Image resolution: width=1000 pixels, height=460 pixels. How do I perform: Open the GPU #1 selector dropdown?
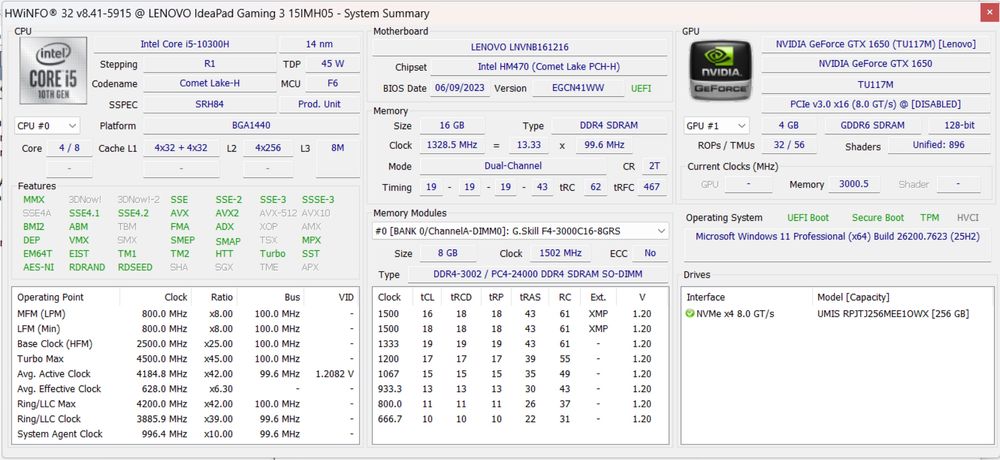(x=716, y=126)
